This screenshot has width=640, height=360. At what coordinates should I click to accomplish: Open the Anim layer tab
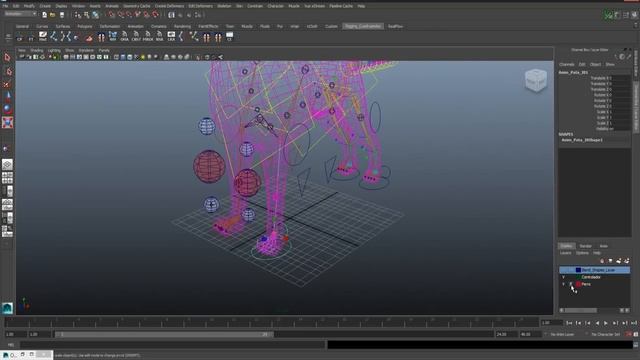click(x=603, y=246)
